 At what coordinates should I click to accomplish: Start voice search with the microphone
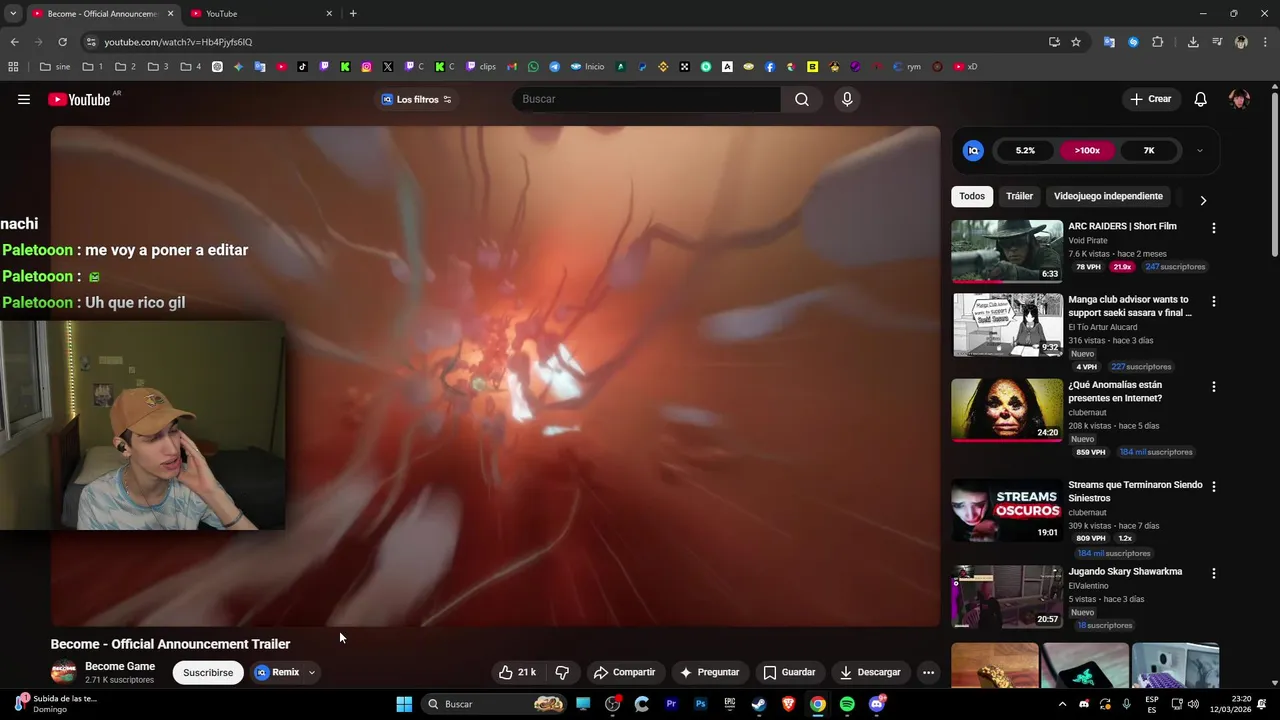click(847, 99)
